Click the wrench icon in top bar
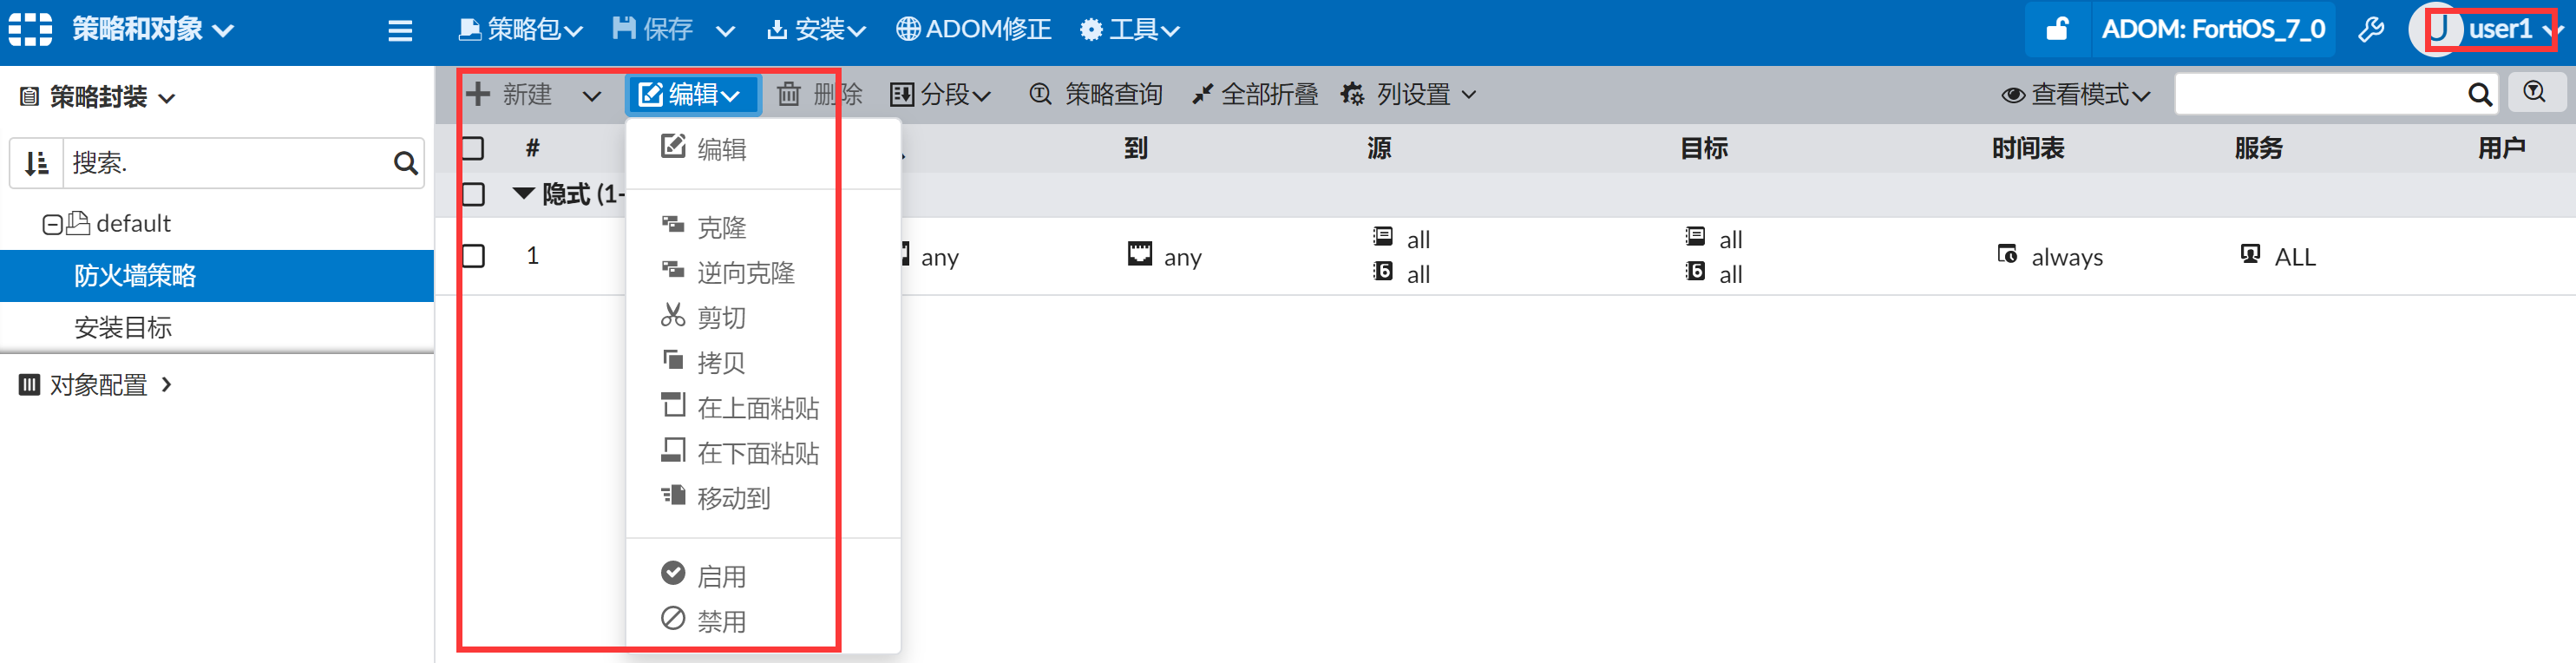The height and width of the screenshot is (663, 2576). tap(2371, 30)
